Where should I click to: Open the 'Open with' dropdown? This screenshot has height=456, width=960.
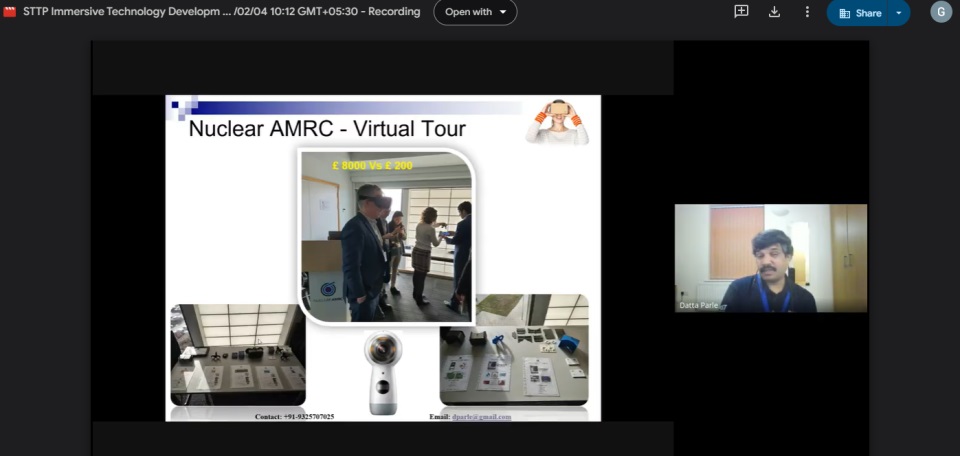point(475,12)
